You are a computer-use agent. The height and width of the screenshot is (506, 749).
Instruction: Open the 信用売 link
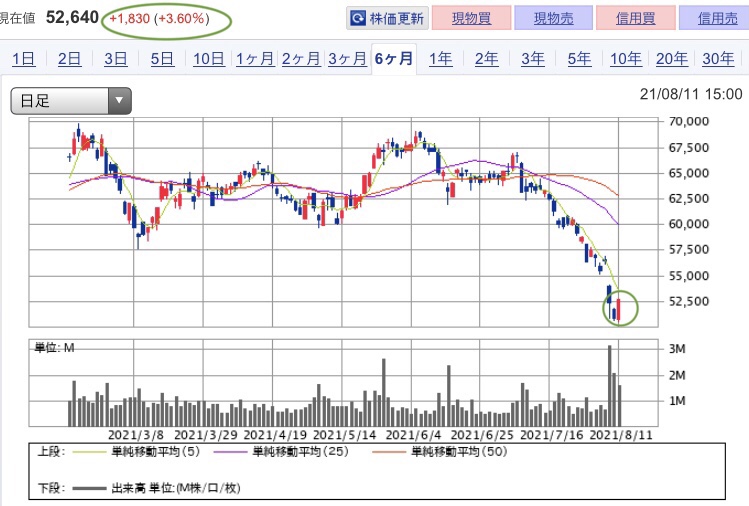[x=717, y=18]
